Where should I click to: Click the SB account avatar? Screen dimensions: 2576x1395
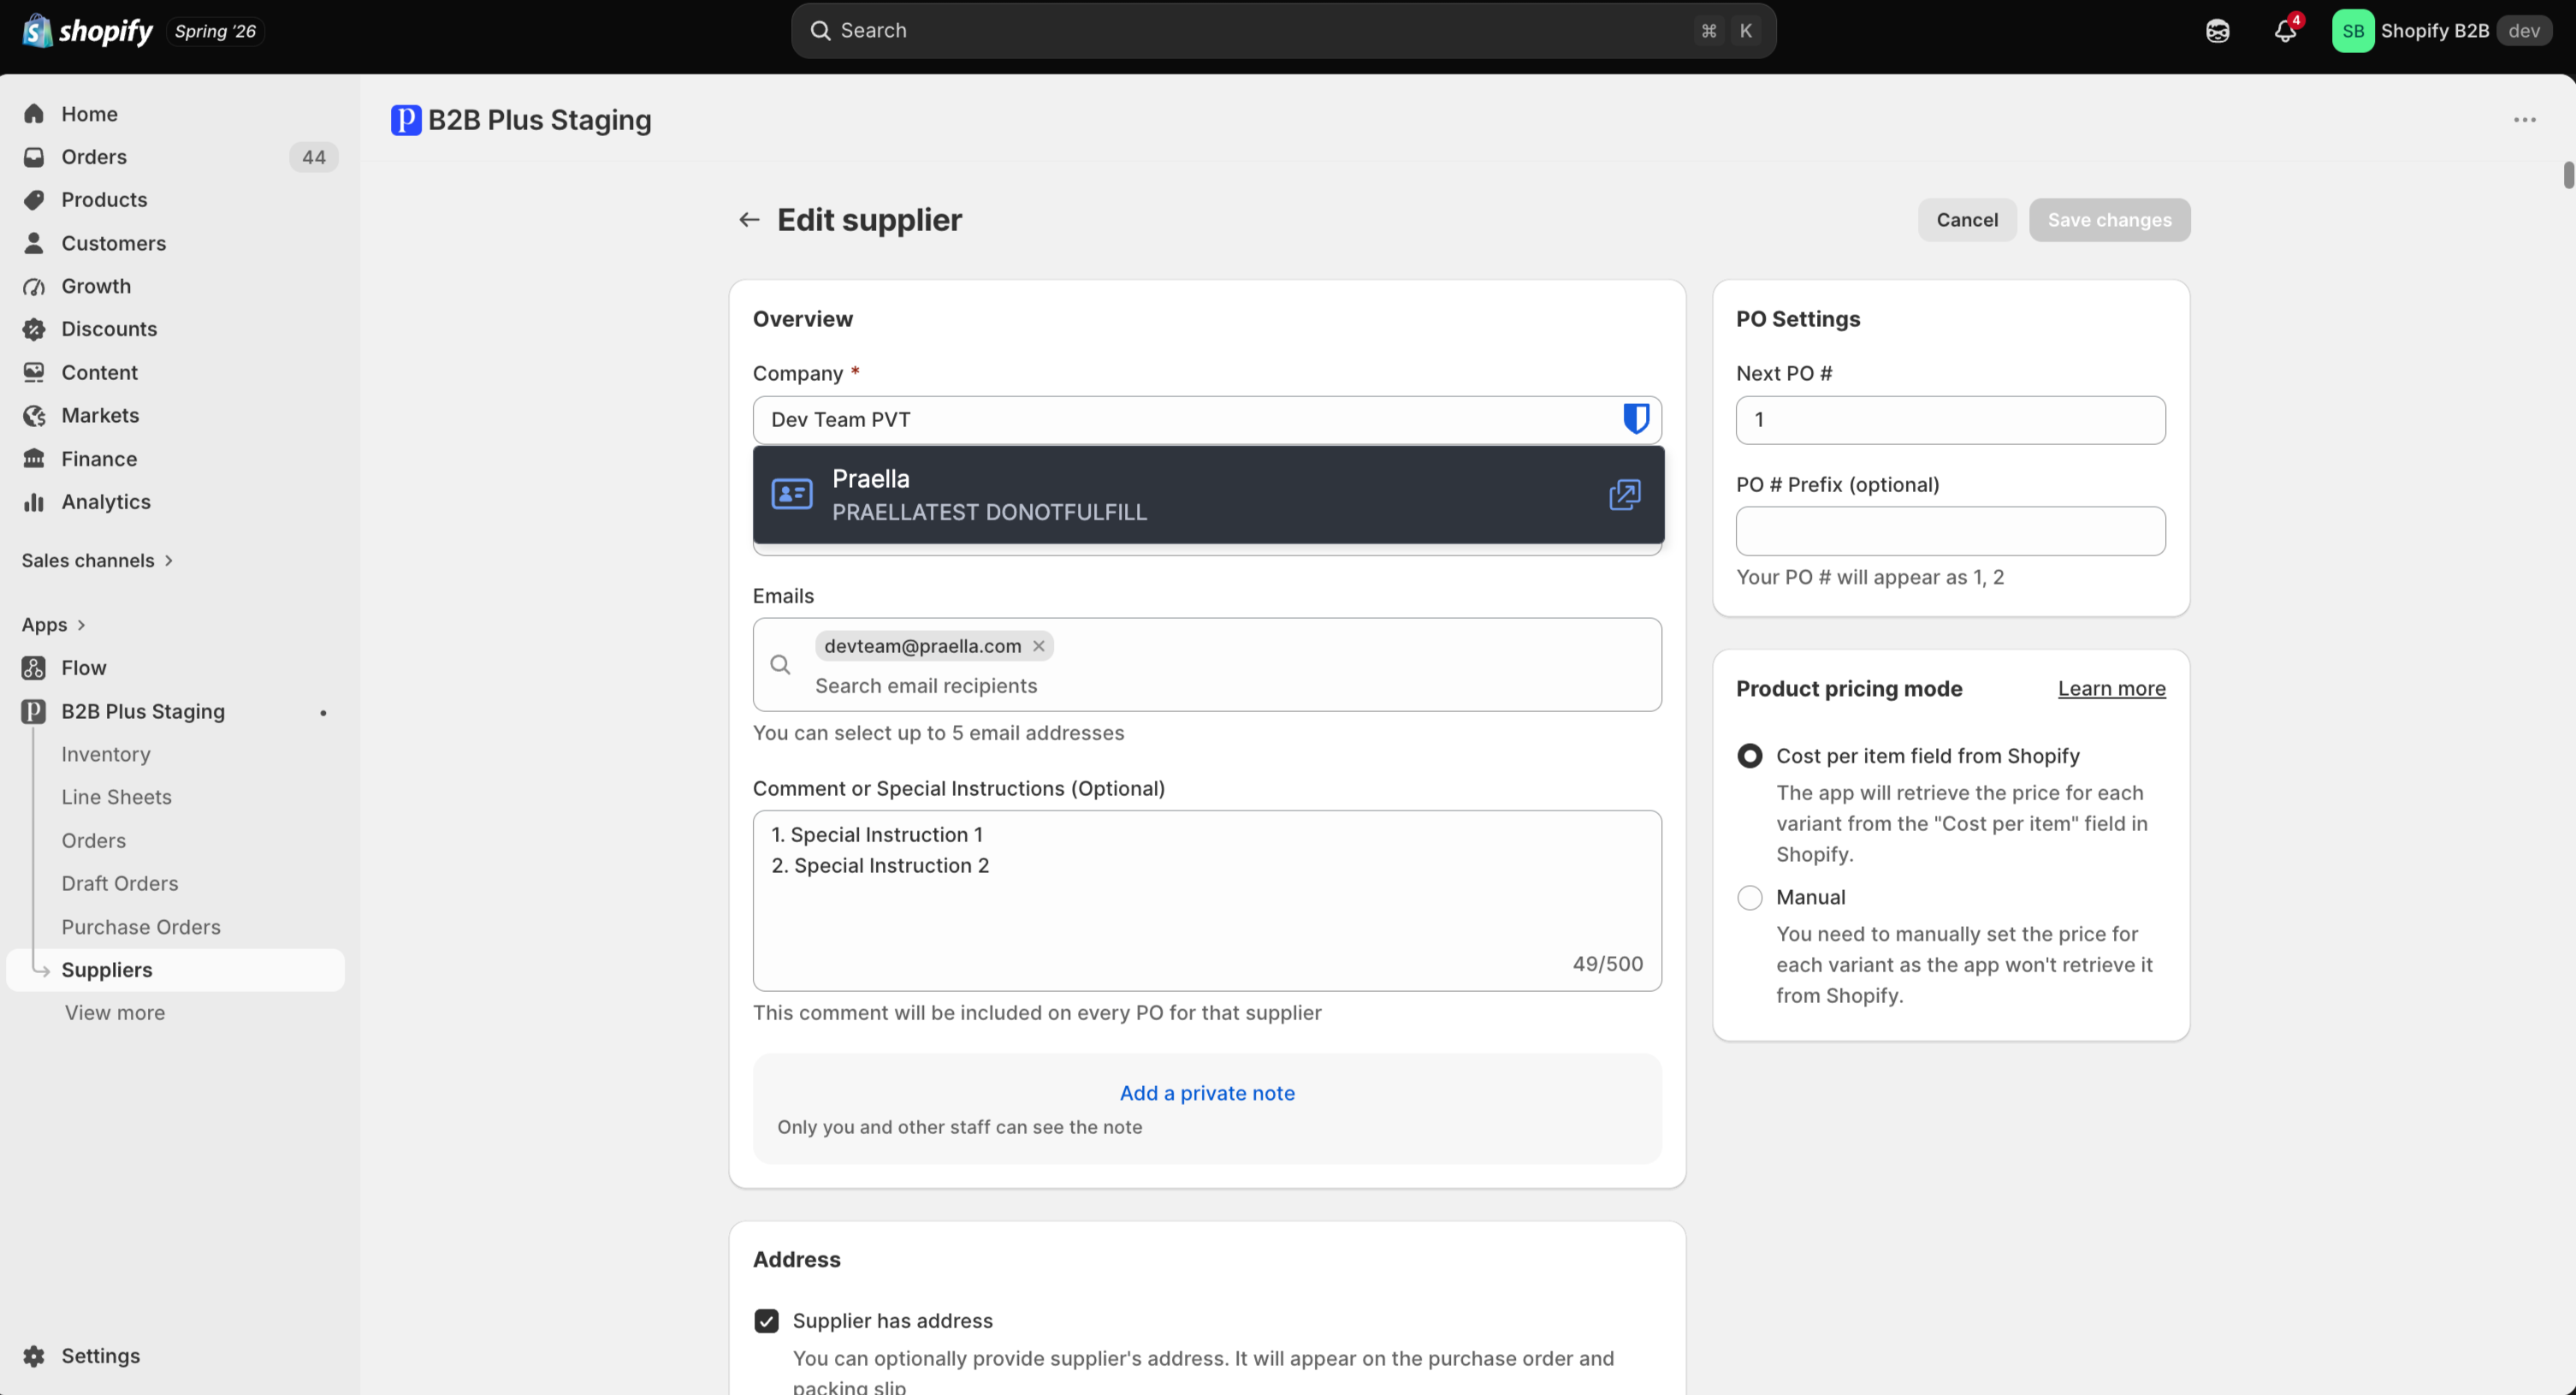coord(2353,31)
